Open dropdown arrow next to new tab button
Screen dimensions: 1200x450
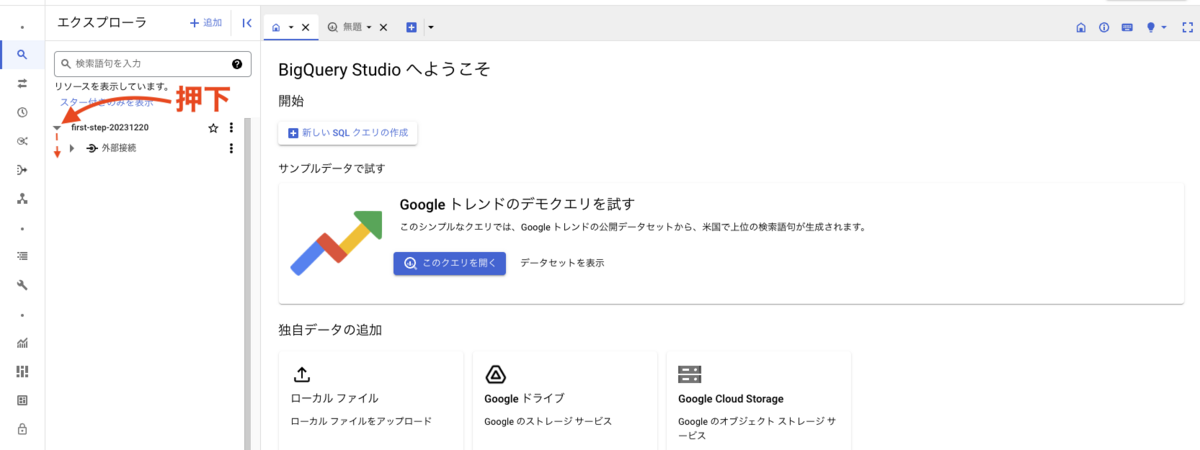coord(430,27)
